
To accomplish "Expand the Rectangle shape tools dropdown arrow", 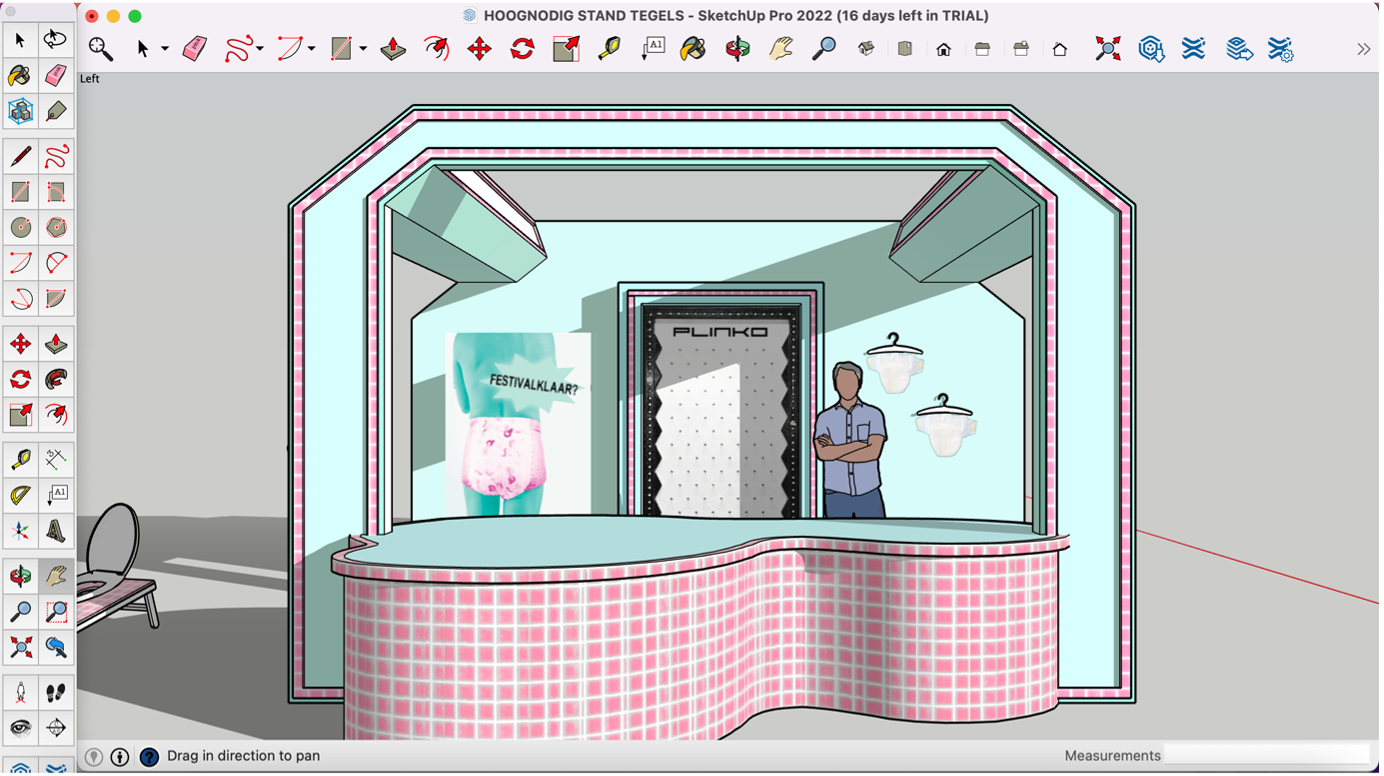I will coord(362,49).
